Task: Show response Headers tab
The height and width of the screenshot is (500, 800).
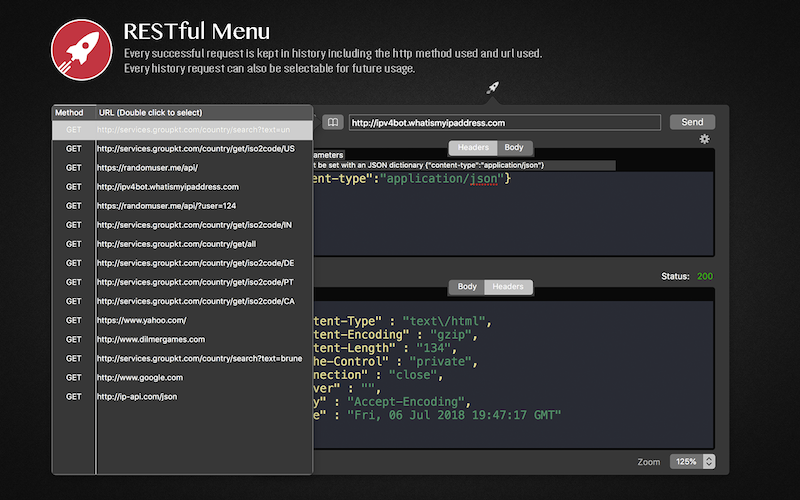Action: tap(508, 287)
